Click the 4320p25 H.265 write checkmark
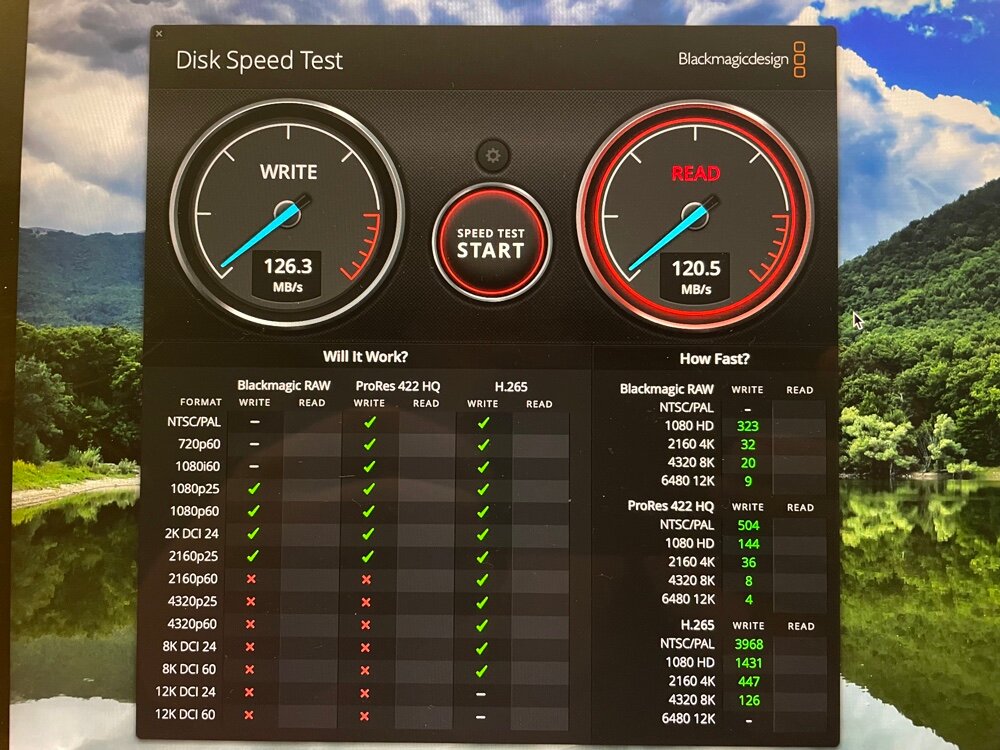Viewport: 1000px width, 750px height. (482, 603)
